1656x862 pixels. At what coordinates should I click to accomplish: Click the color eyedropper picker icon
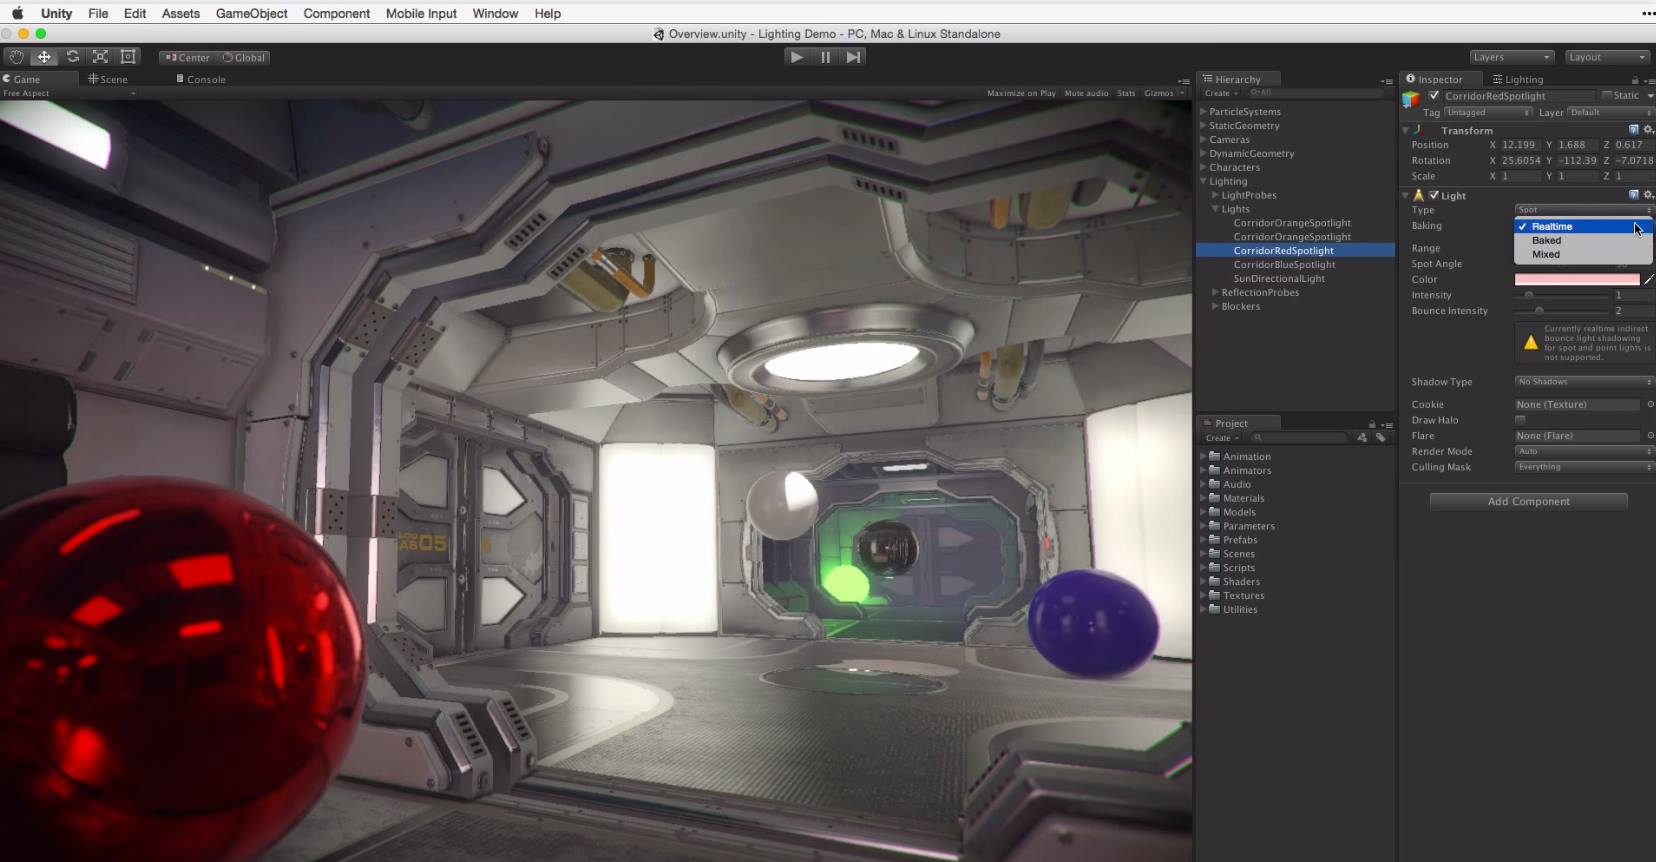click(x=1649, y=280)
